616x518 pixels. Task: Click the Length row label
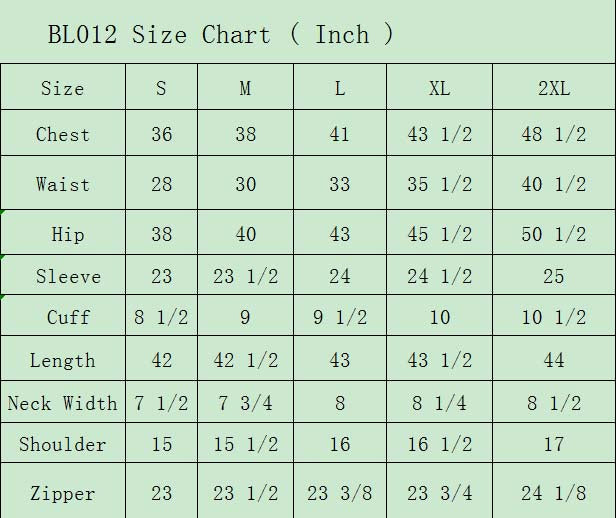point(63,359)
